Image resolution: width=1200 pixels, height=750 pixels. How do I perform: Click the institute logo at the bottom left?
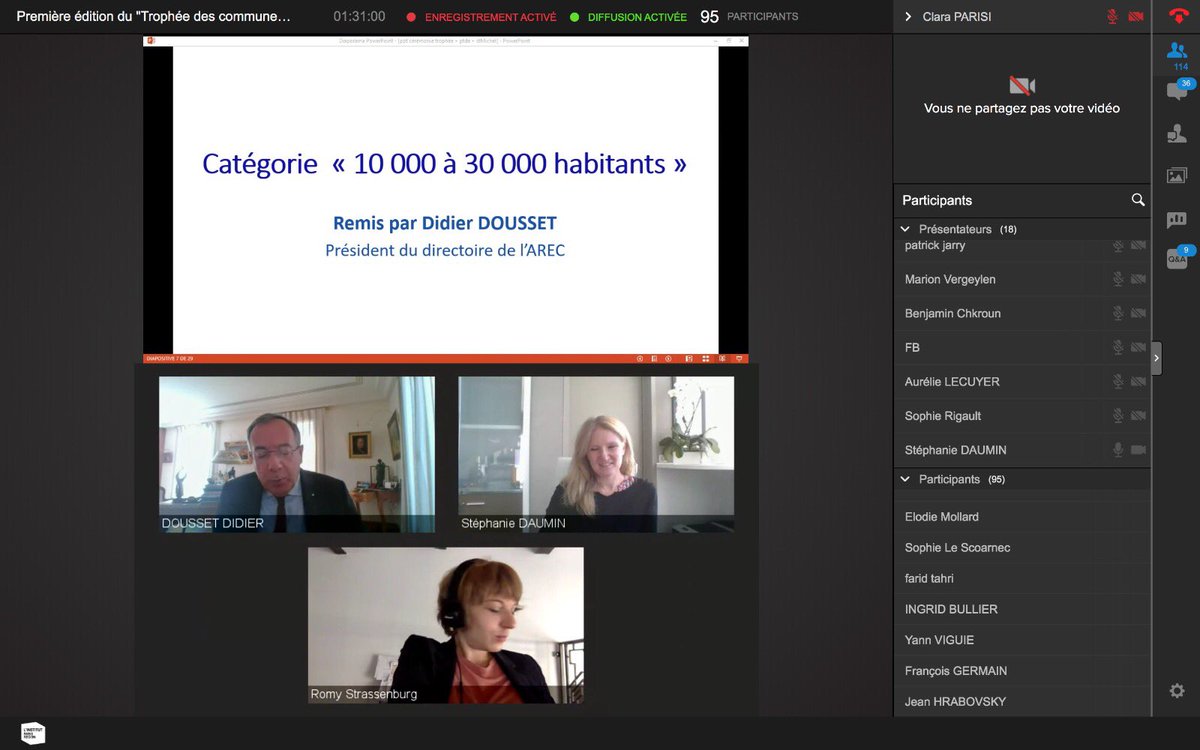(33, 733)
